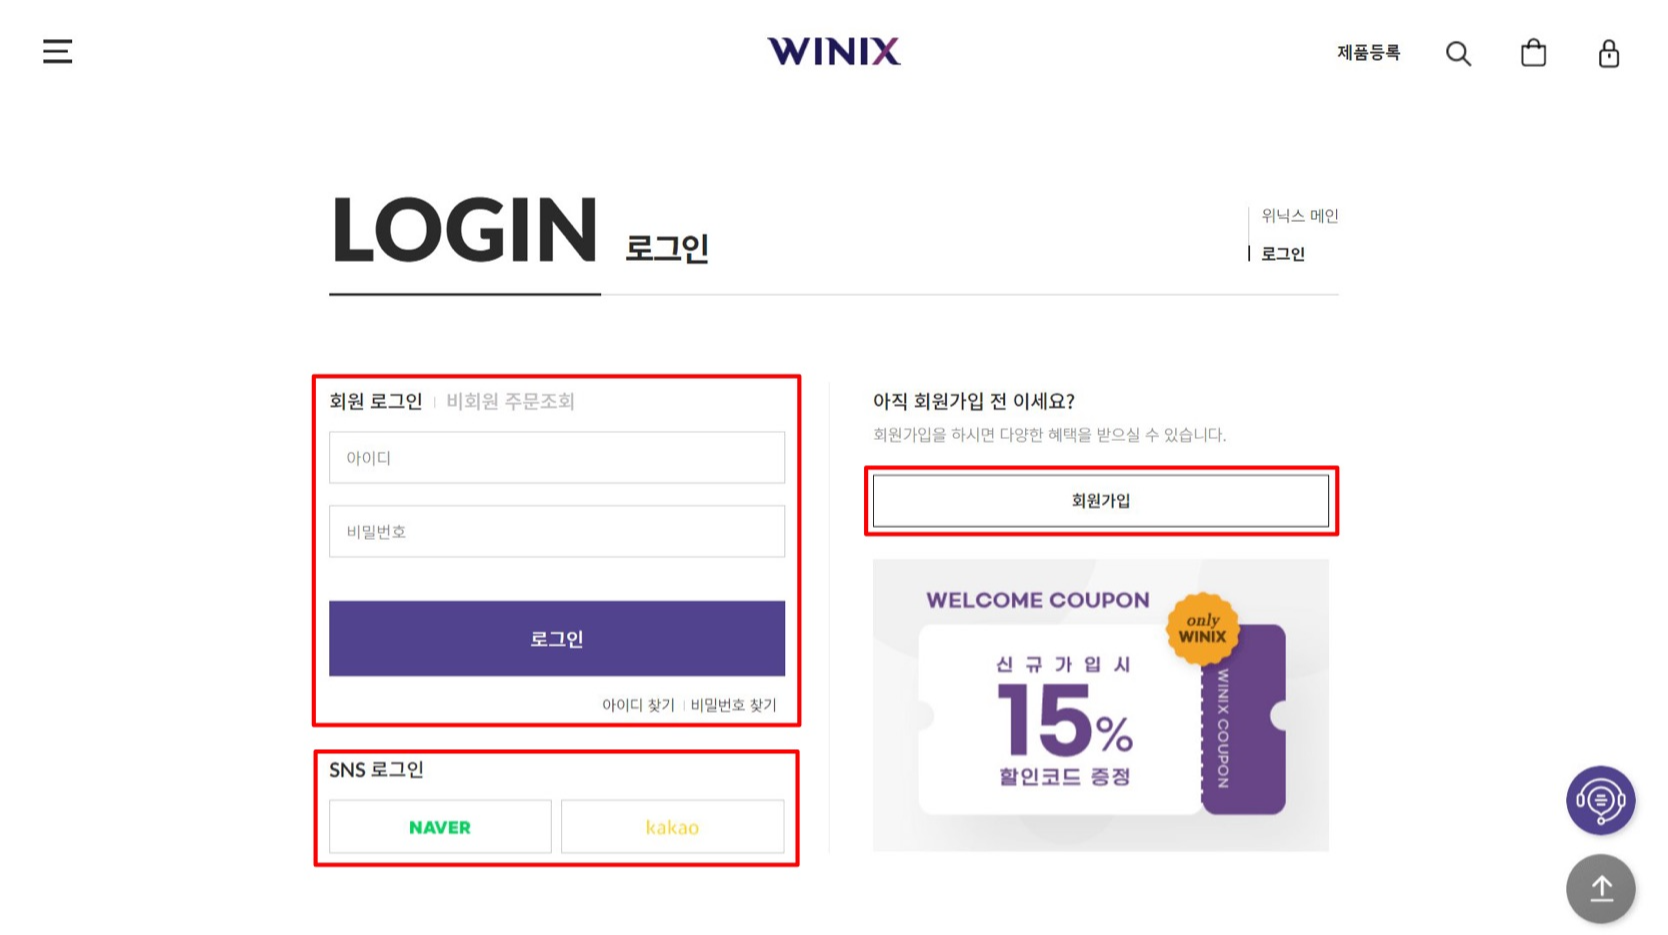Open the shopping bag icon
The width and height of the screenshot is (1668, 935).
tap(1533, 52)
